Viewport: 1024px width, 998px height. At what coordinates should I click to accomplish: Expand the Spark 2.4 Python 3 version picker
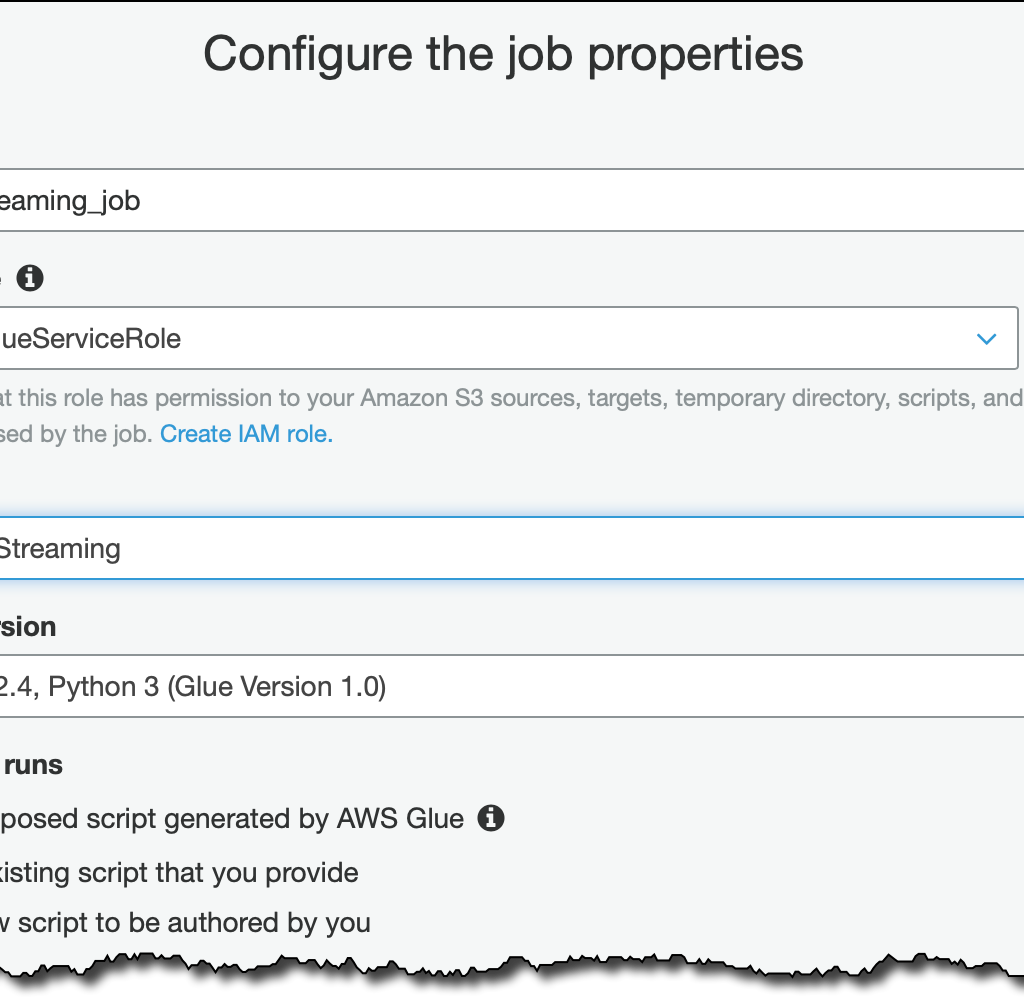pyautogui.click(x=500, y=687)
